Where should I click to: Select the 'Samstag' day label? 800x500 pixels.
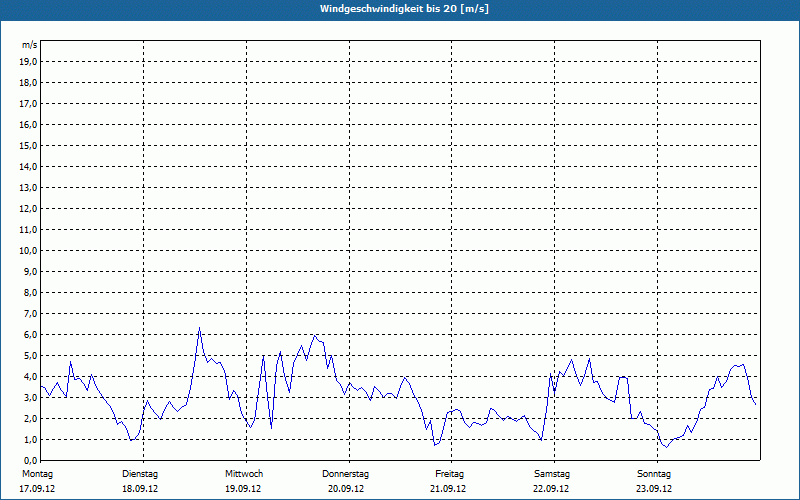coord(552,474)
